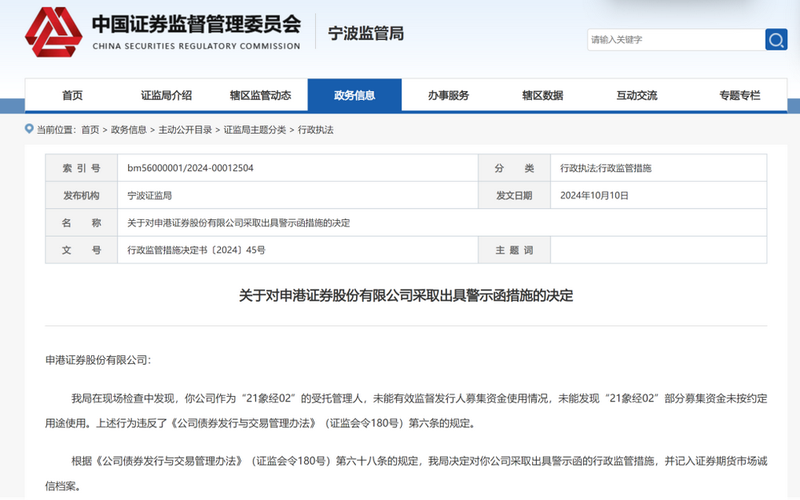Click the paragraph starting 根据《公司债券发行与交易管理办法》
This screenshot has width=800, height=500.
406,473
